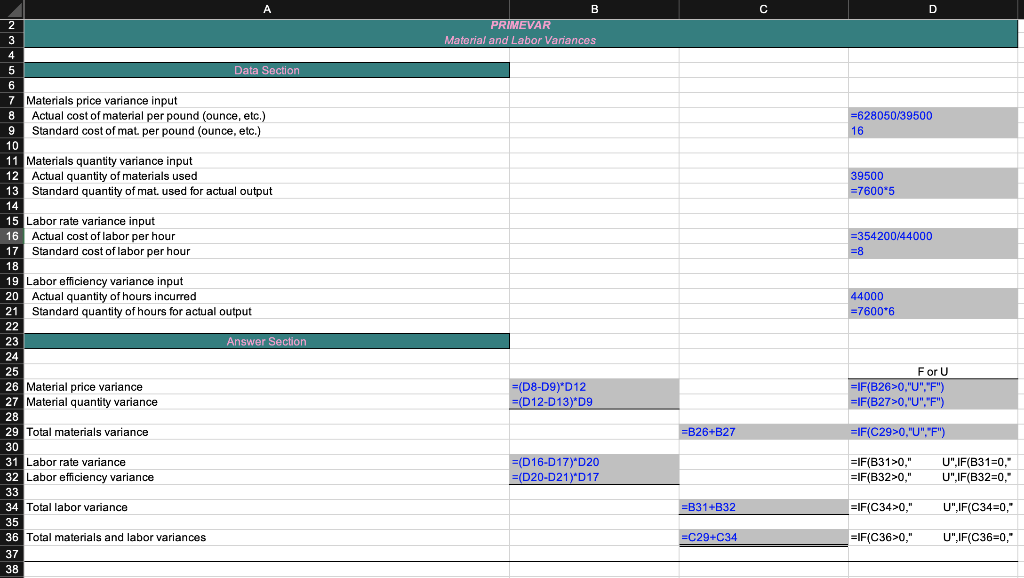
Task: Click the F or U column header cell
Action: coord(932,371)
